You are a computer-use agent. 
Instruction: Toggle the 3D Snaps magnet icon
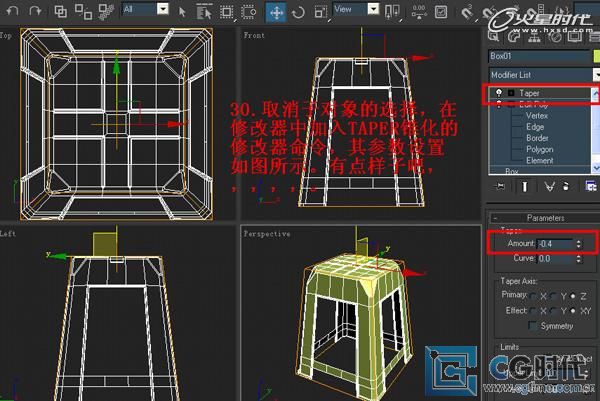[x=466, y=13]
